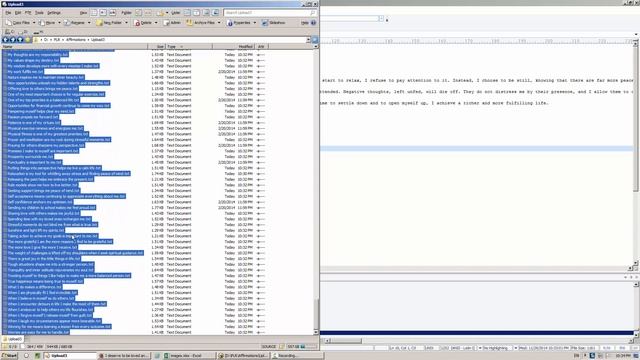Click the first View mode icon

[x=94, y=13]
